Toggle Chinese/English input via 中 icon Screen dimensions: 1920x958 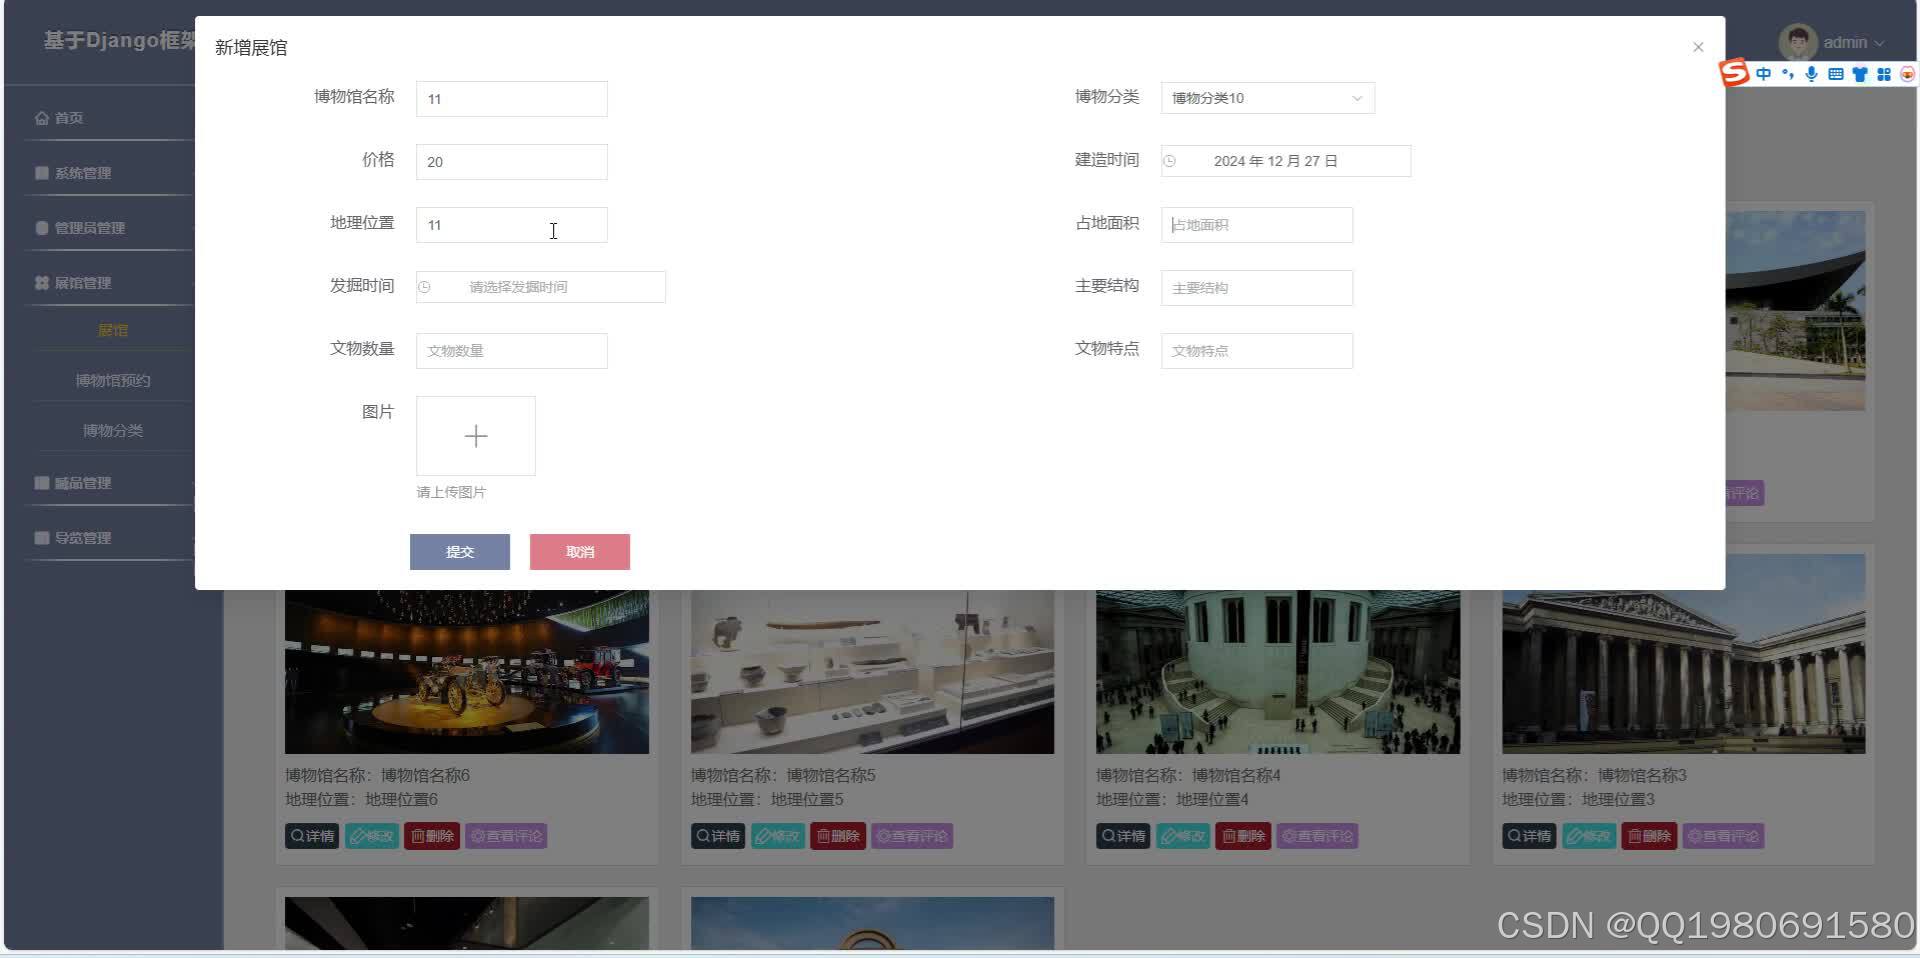coord(1763,73)
